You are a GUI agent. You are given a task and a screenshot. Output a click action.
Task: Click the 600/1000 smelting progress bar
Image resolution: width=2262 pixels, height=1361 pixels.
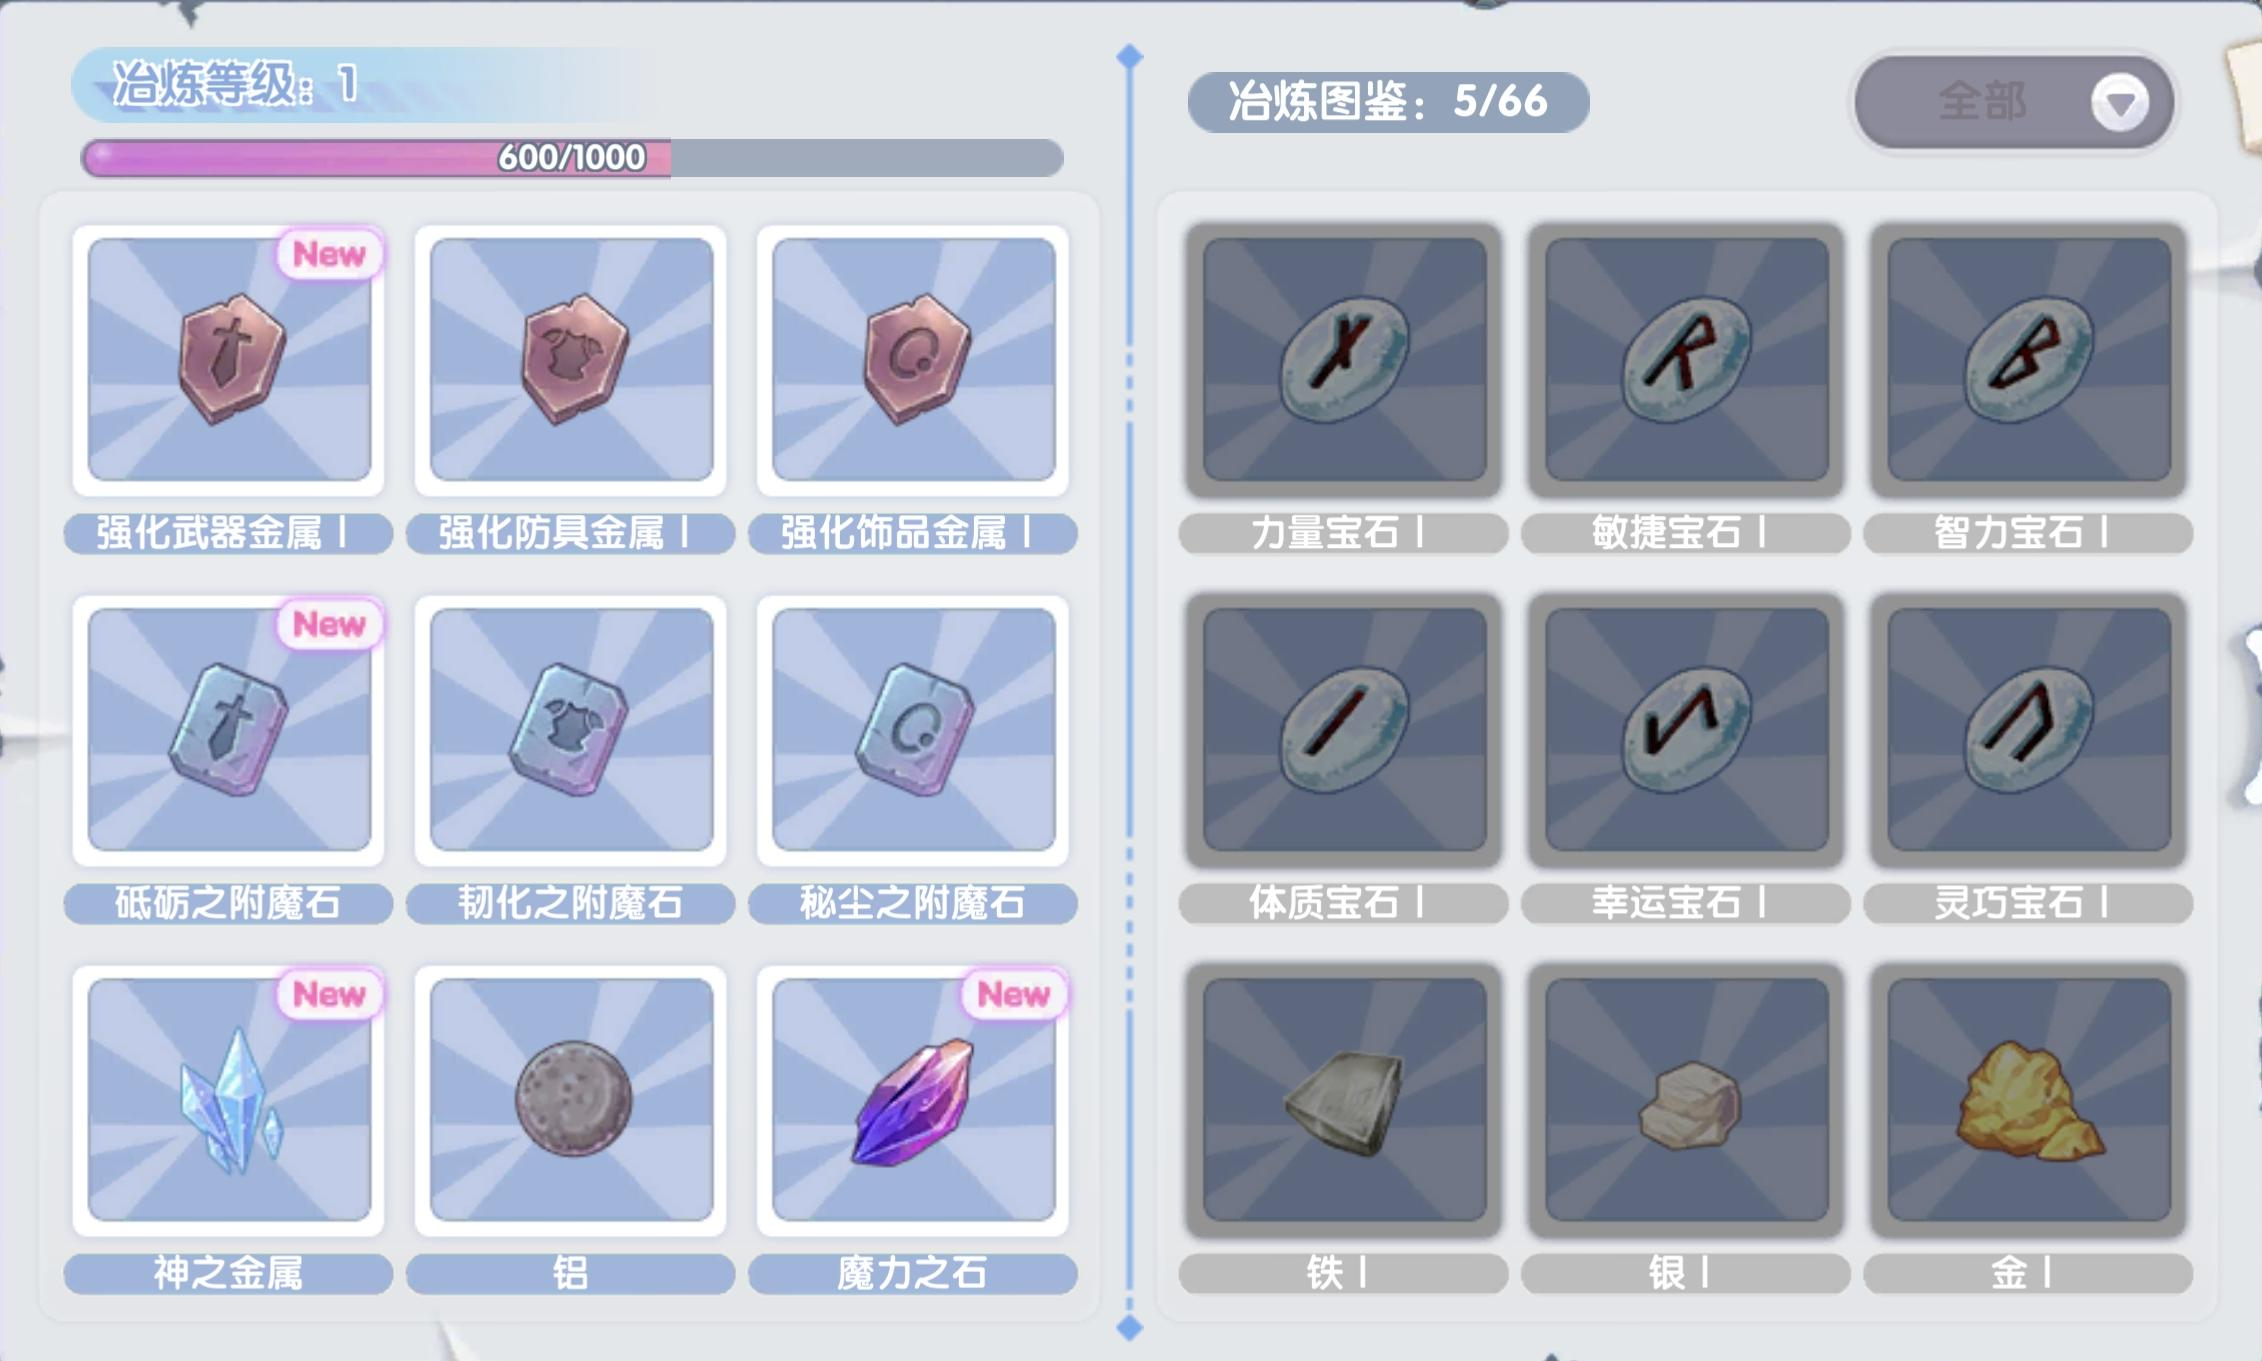[x=572, y=158]
